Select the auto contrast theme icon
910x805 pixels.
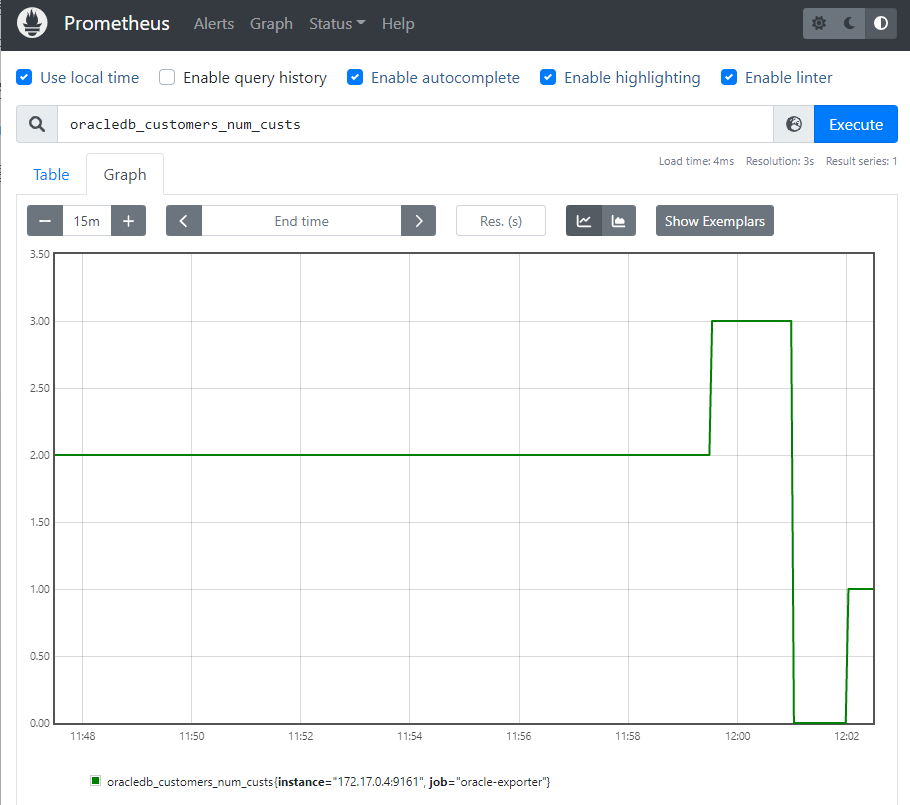click(881, 23)
